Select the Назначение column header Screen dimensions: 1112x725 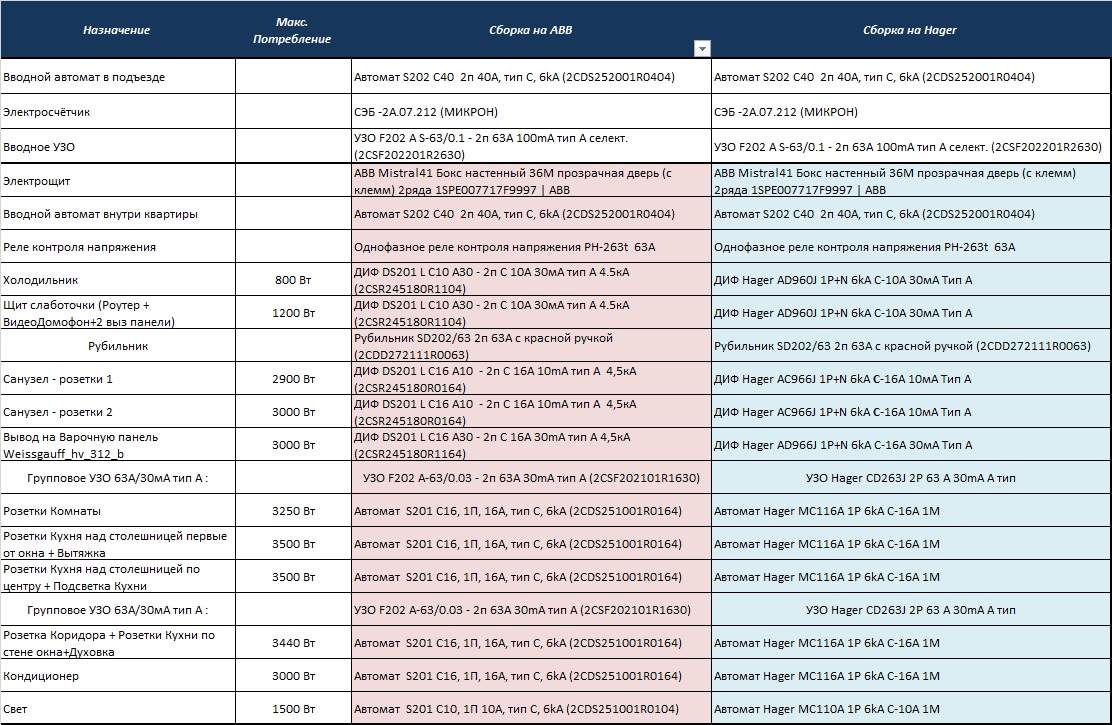click(118, 30)
